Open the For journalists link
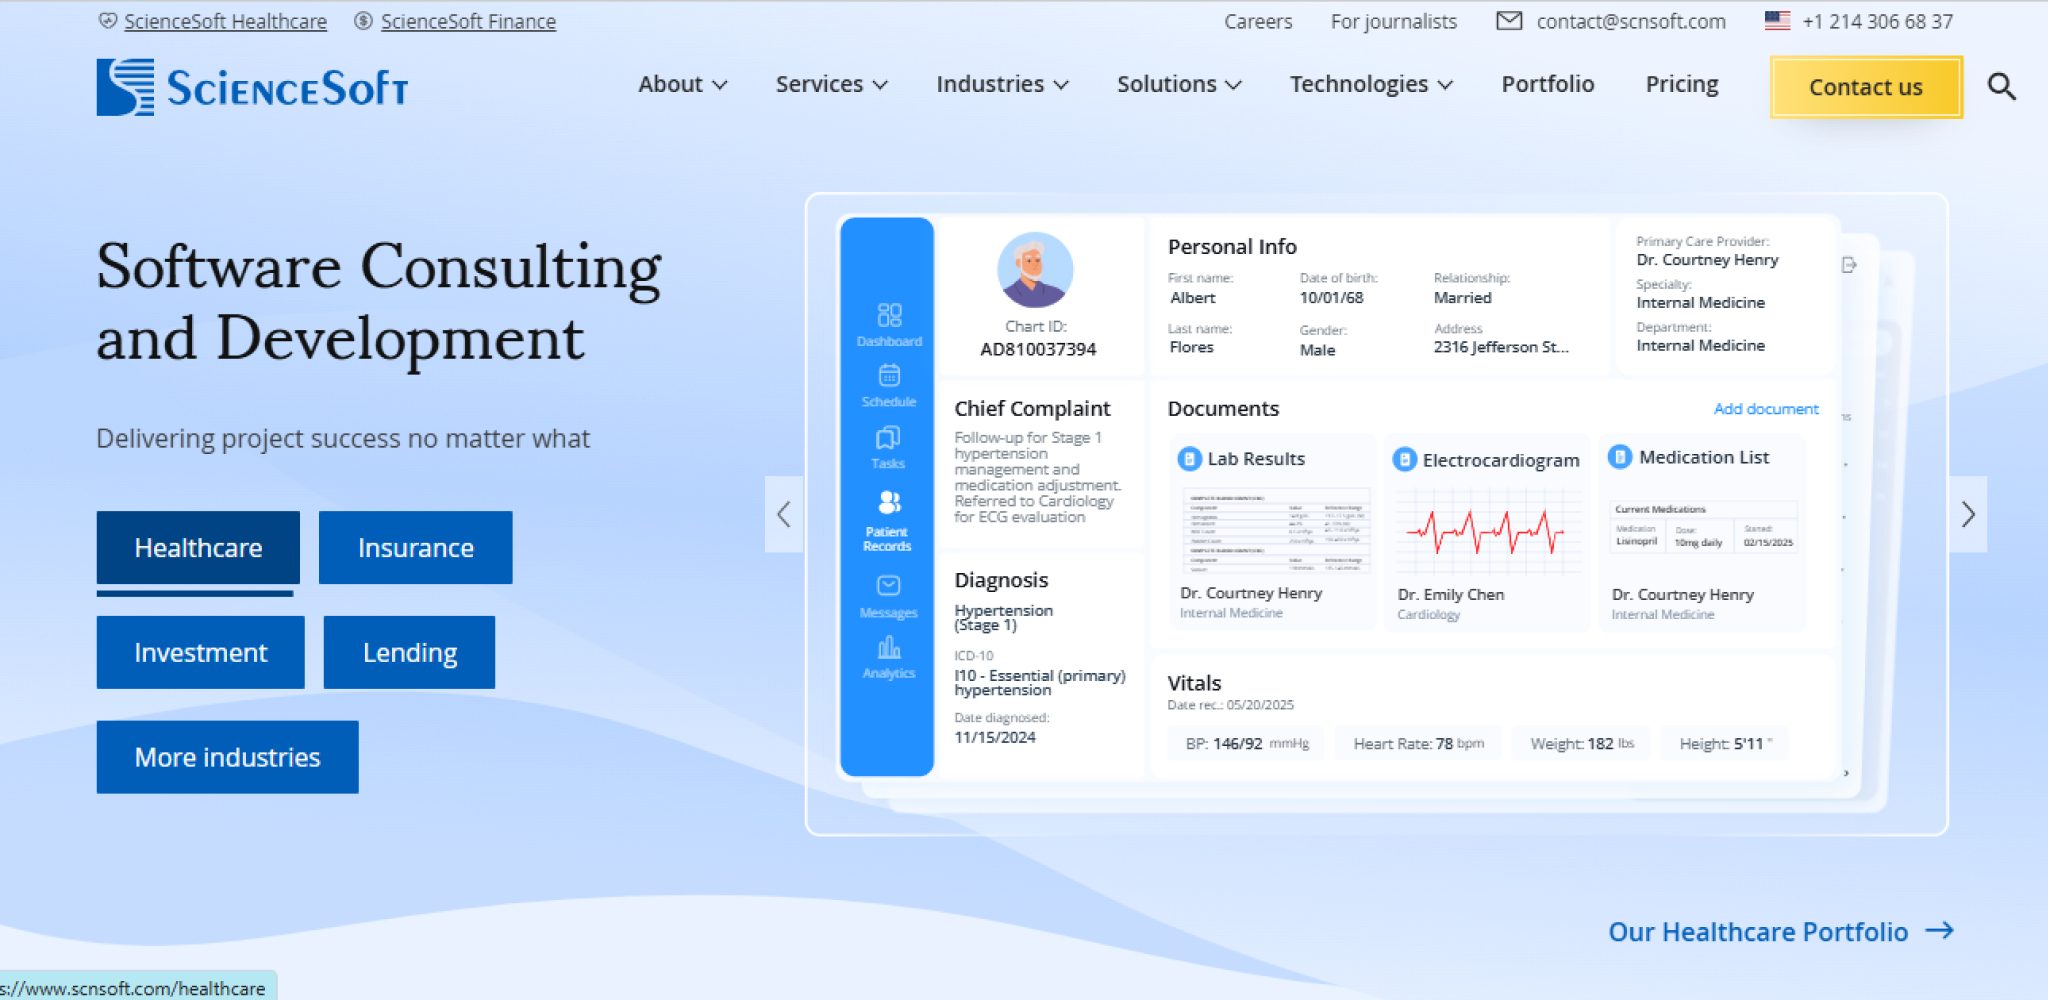This screenshot has height=1000, width=2048. (x=1394, y=21)
